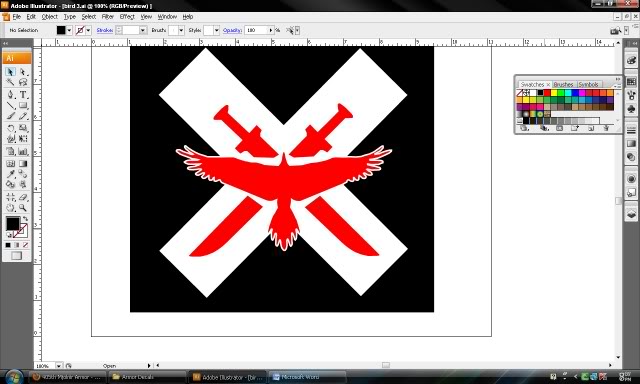Open the zoom level dropdown
640x384 pixels.
pyautogui.click(x=59, y=366)
